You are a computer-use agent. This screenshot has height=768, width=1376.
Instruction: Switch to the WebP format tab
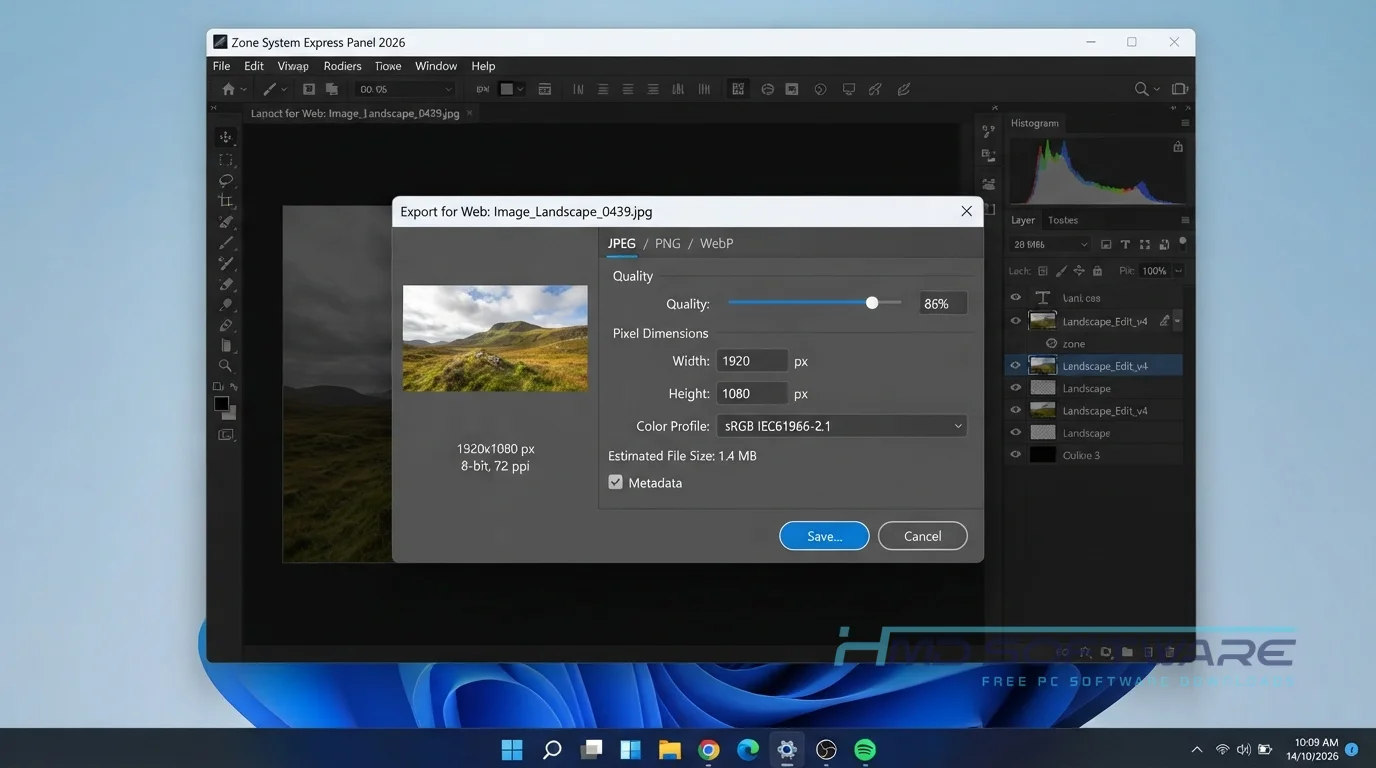tap(716, 243)
